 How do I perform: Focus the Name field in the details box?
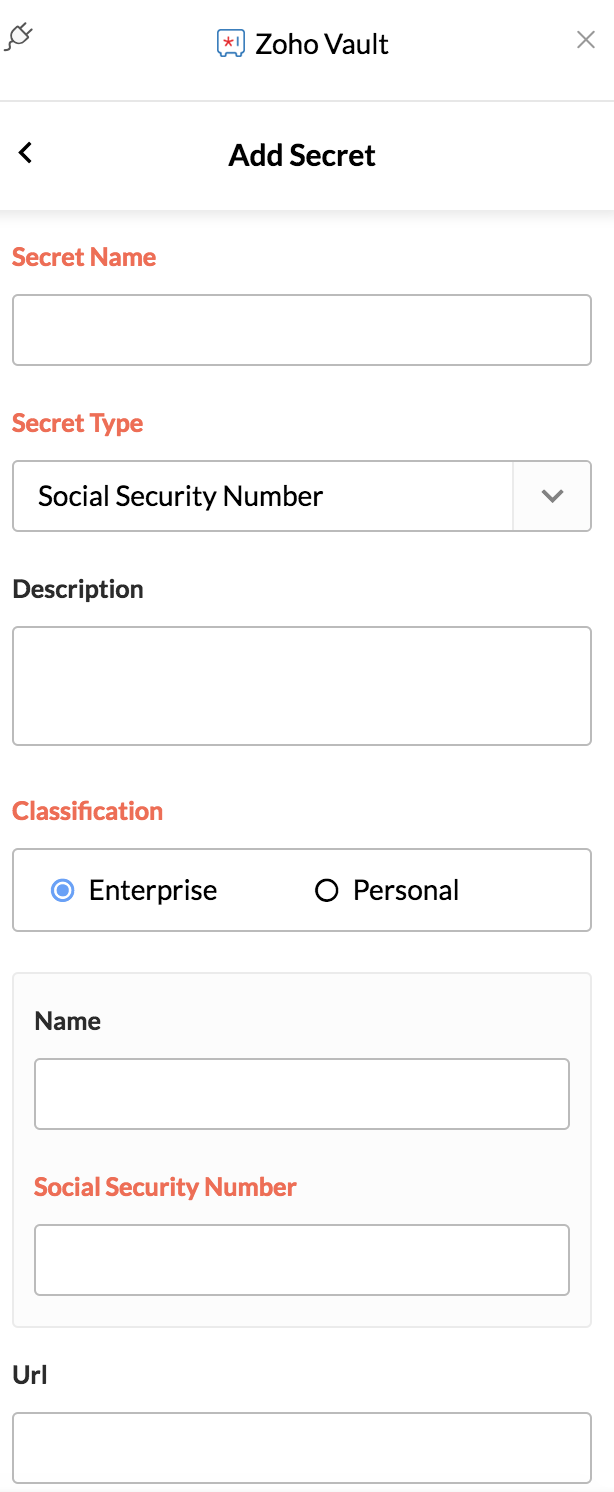[302, 1094]
